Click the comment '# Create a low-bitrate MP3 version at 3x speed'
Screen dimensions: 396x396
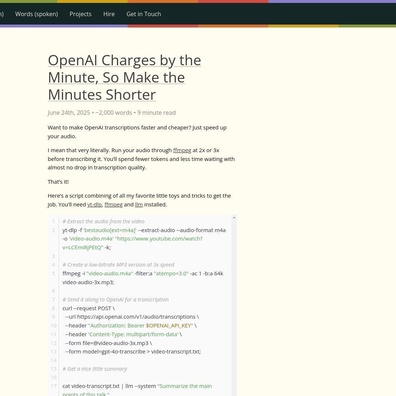[x=118, y=265]
